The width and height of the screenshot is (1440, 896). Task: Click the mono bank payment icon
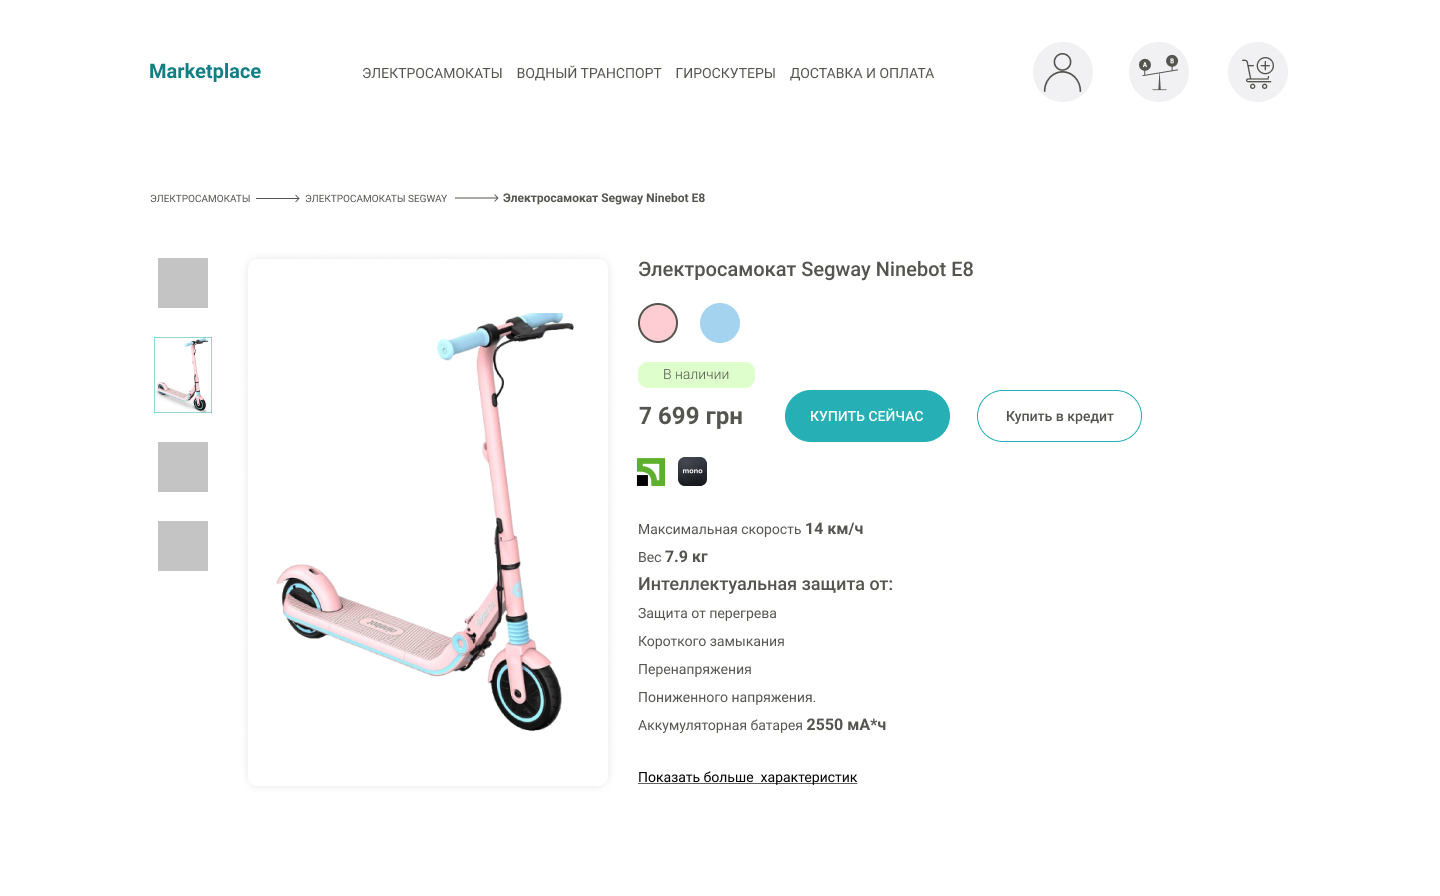(x=692, y=472)
